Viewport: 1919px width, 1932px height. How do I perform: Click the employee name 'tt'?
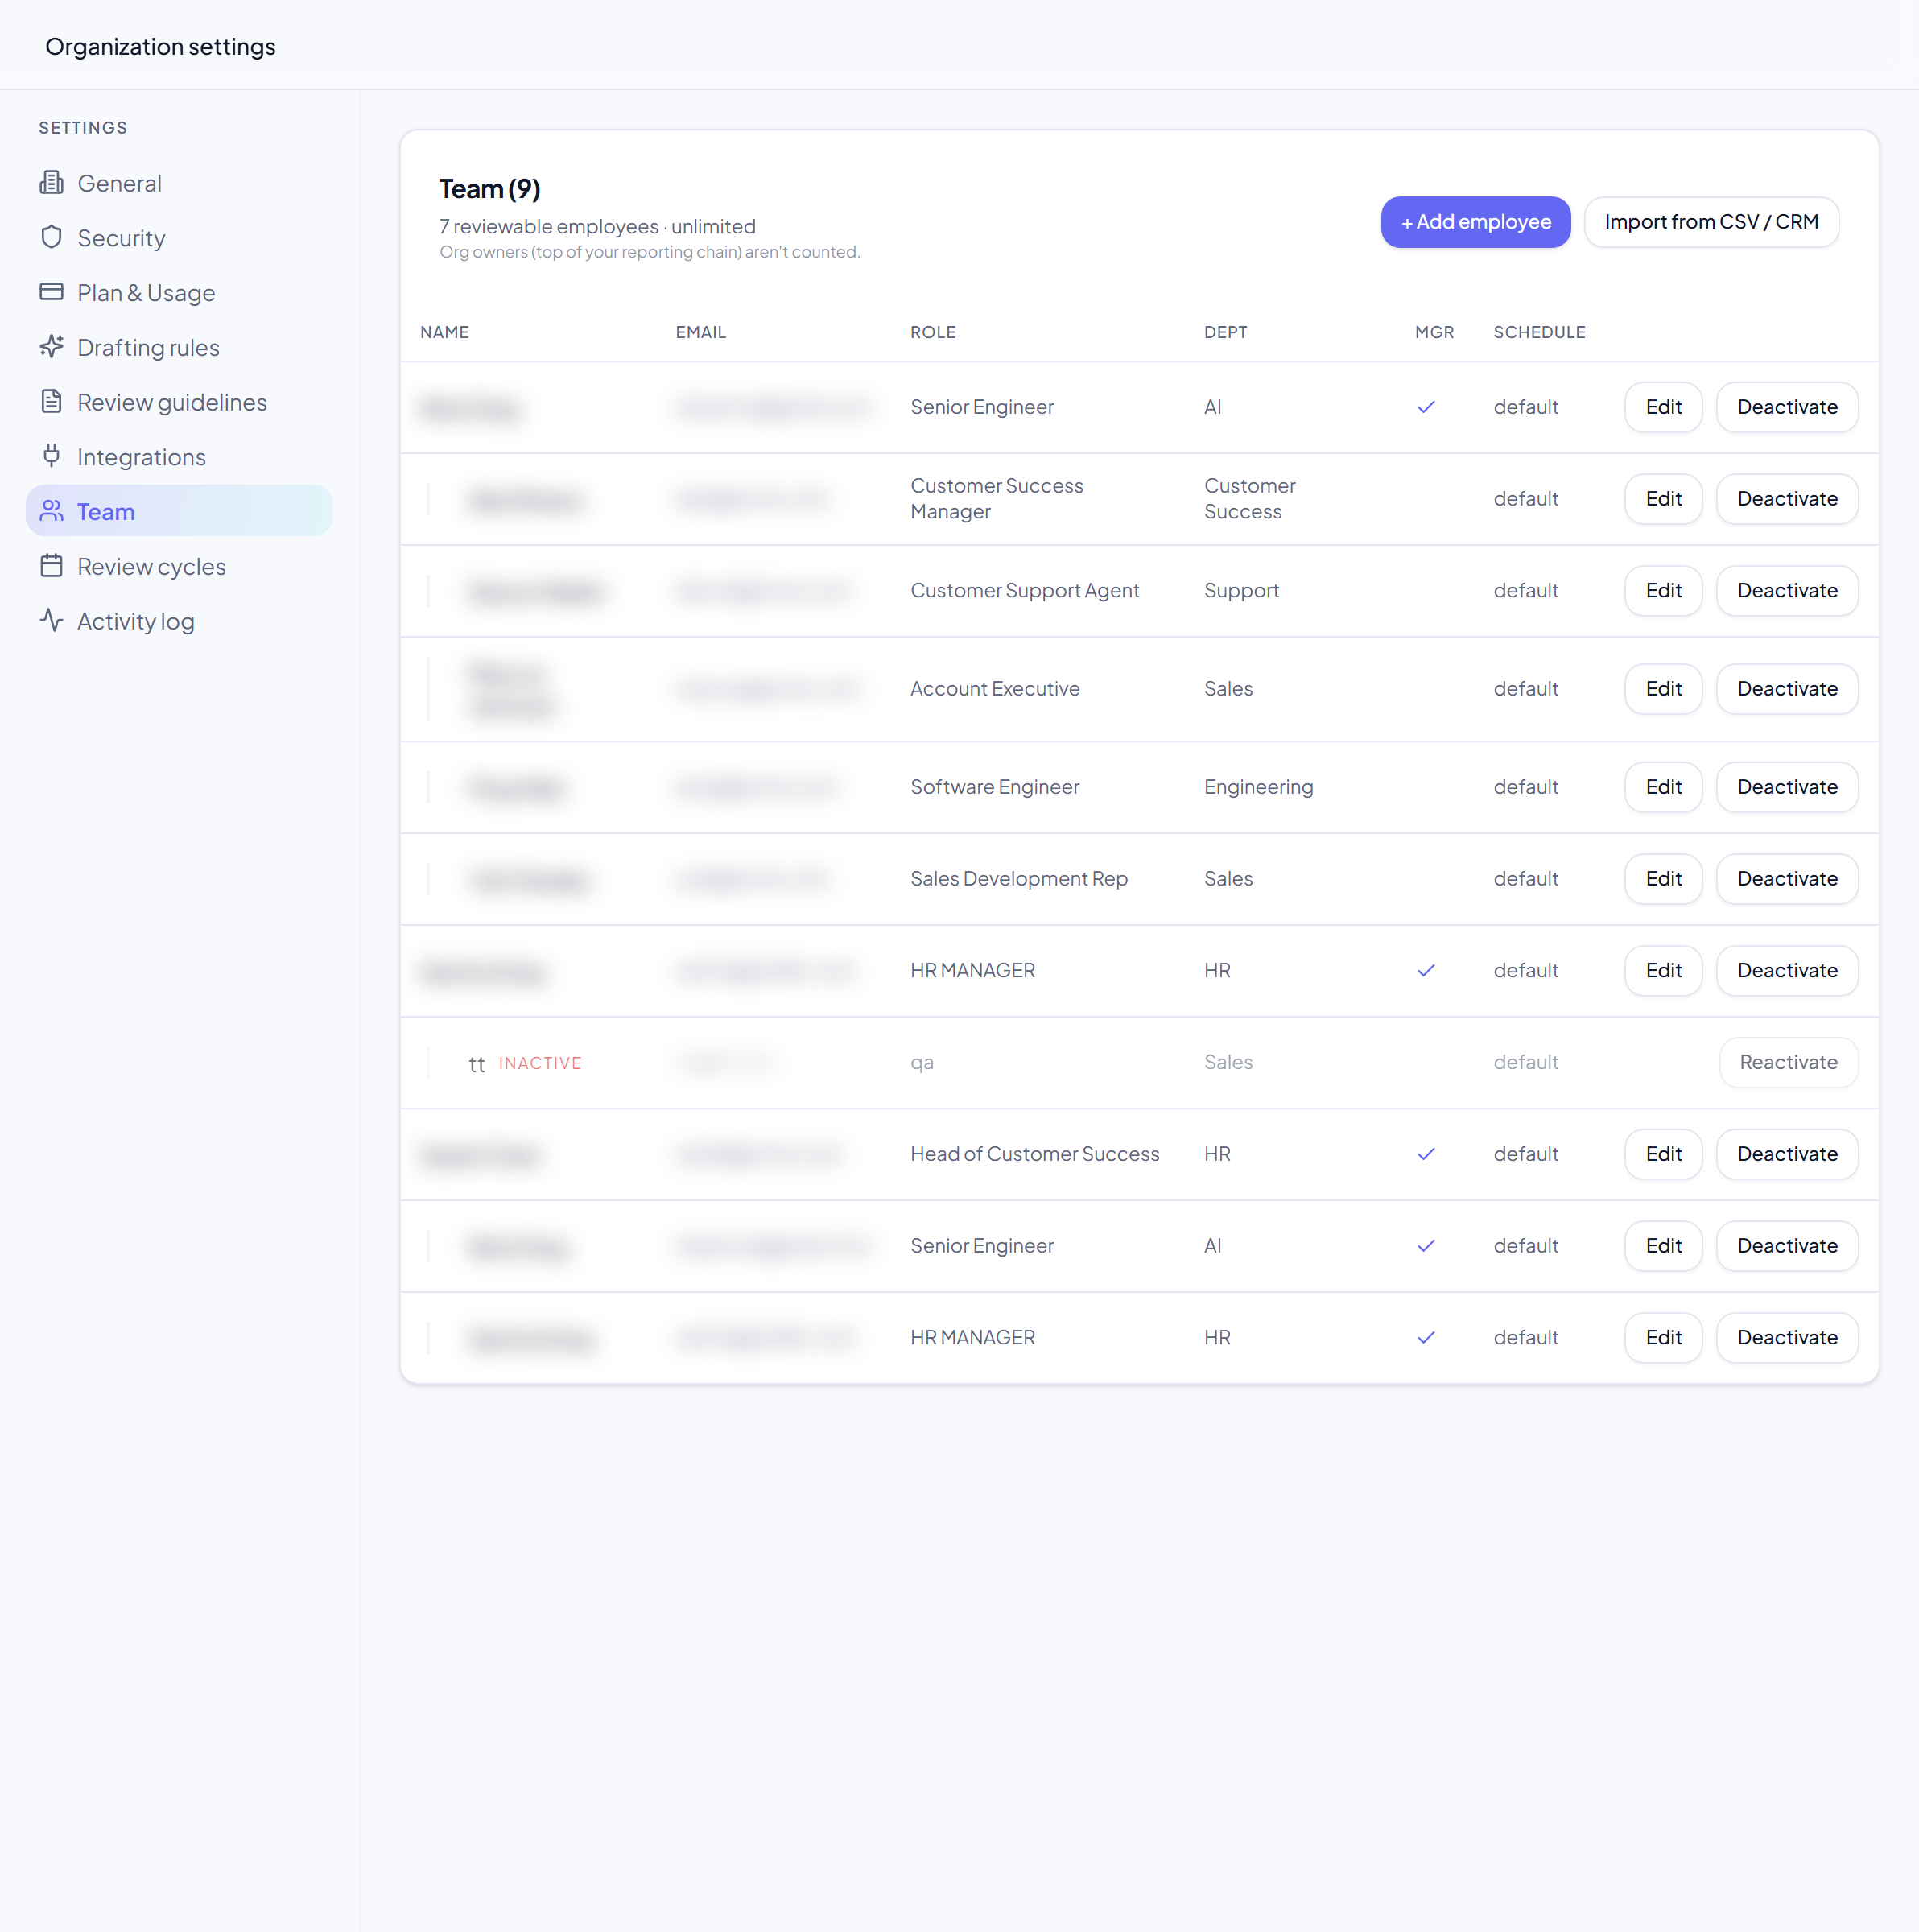click(x=476, y=1064)
